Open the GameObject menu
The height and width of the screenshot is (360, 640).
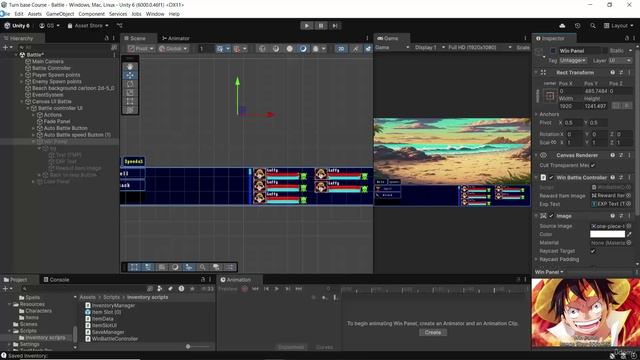60,14
